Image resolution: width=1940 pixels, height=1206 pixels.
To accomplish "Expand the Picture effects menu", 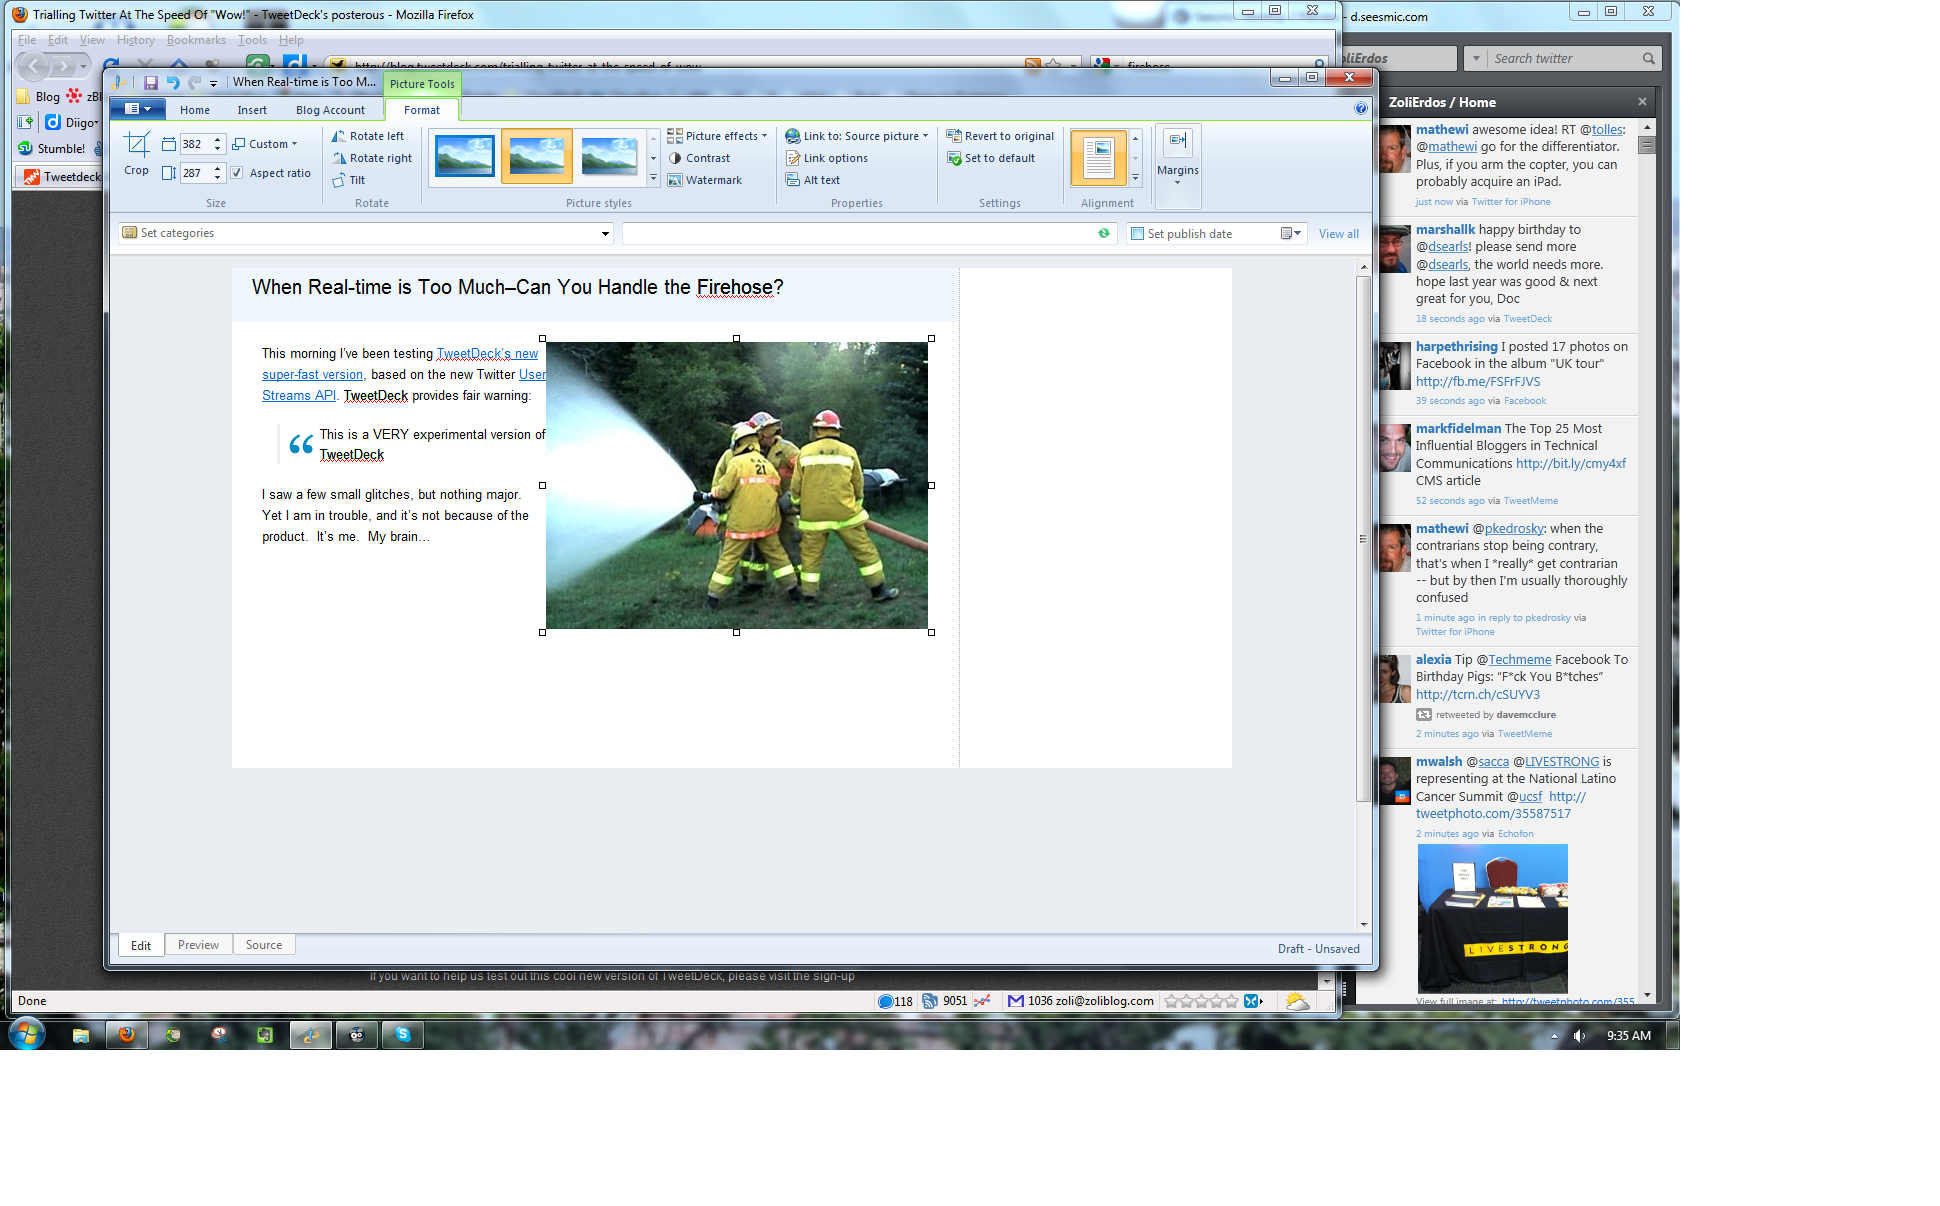I will tap(717, 136).
